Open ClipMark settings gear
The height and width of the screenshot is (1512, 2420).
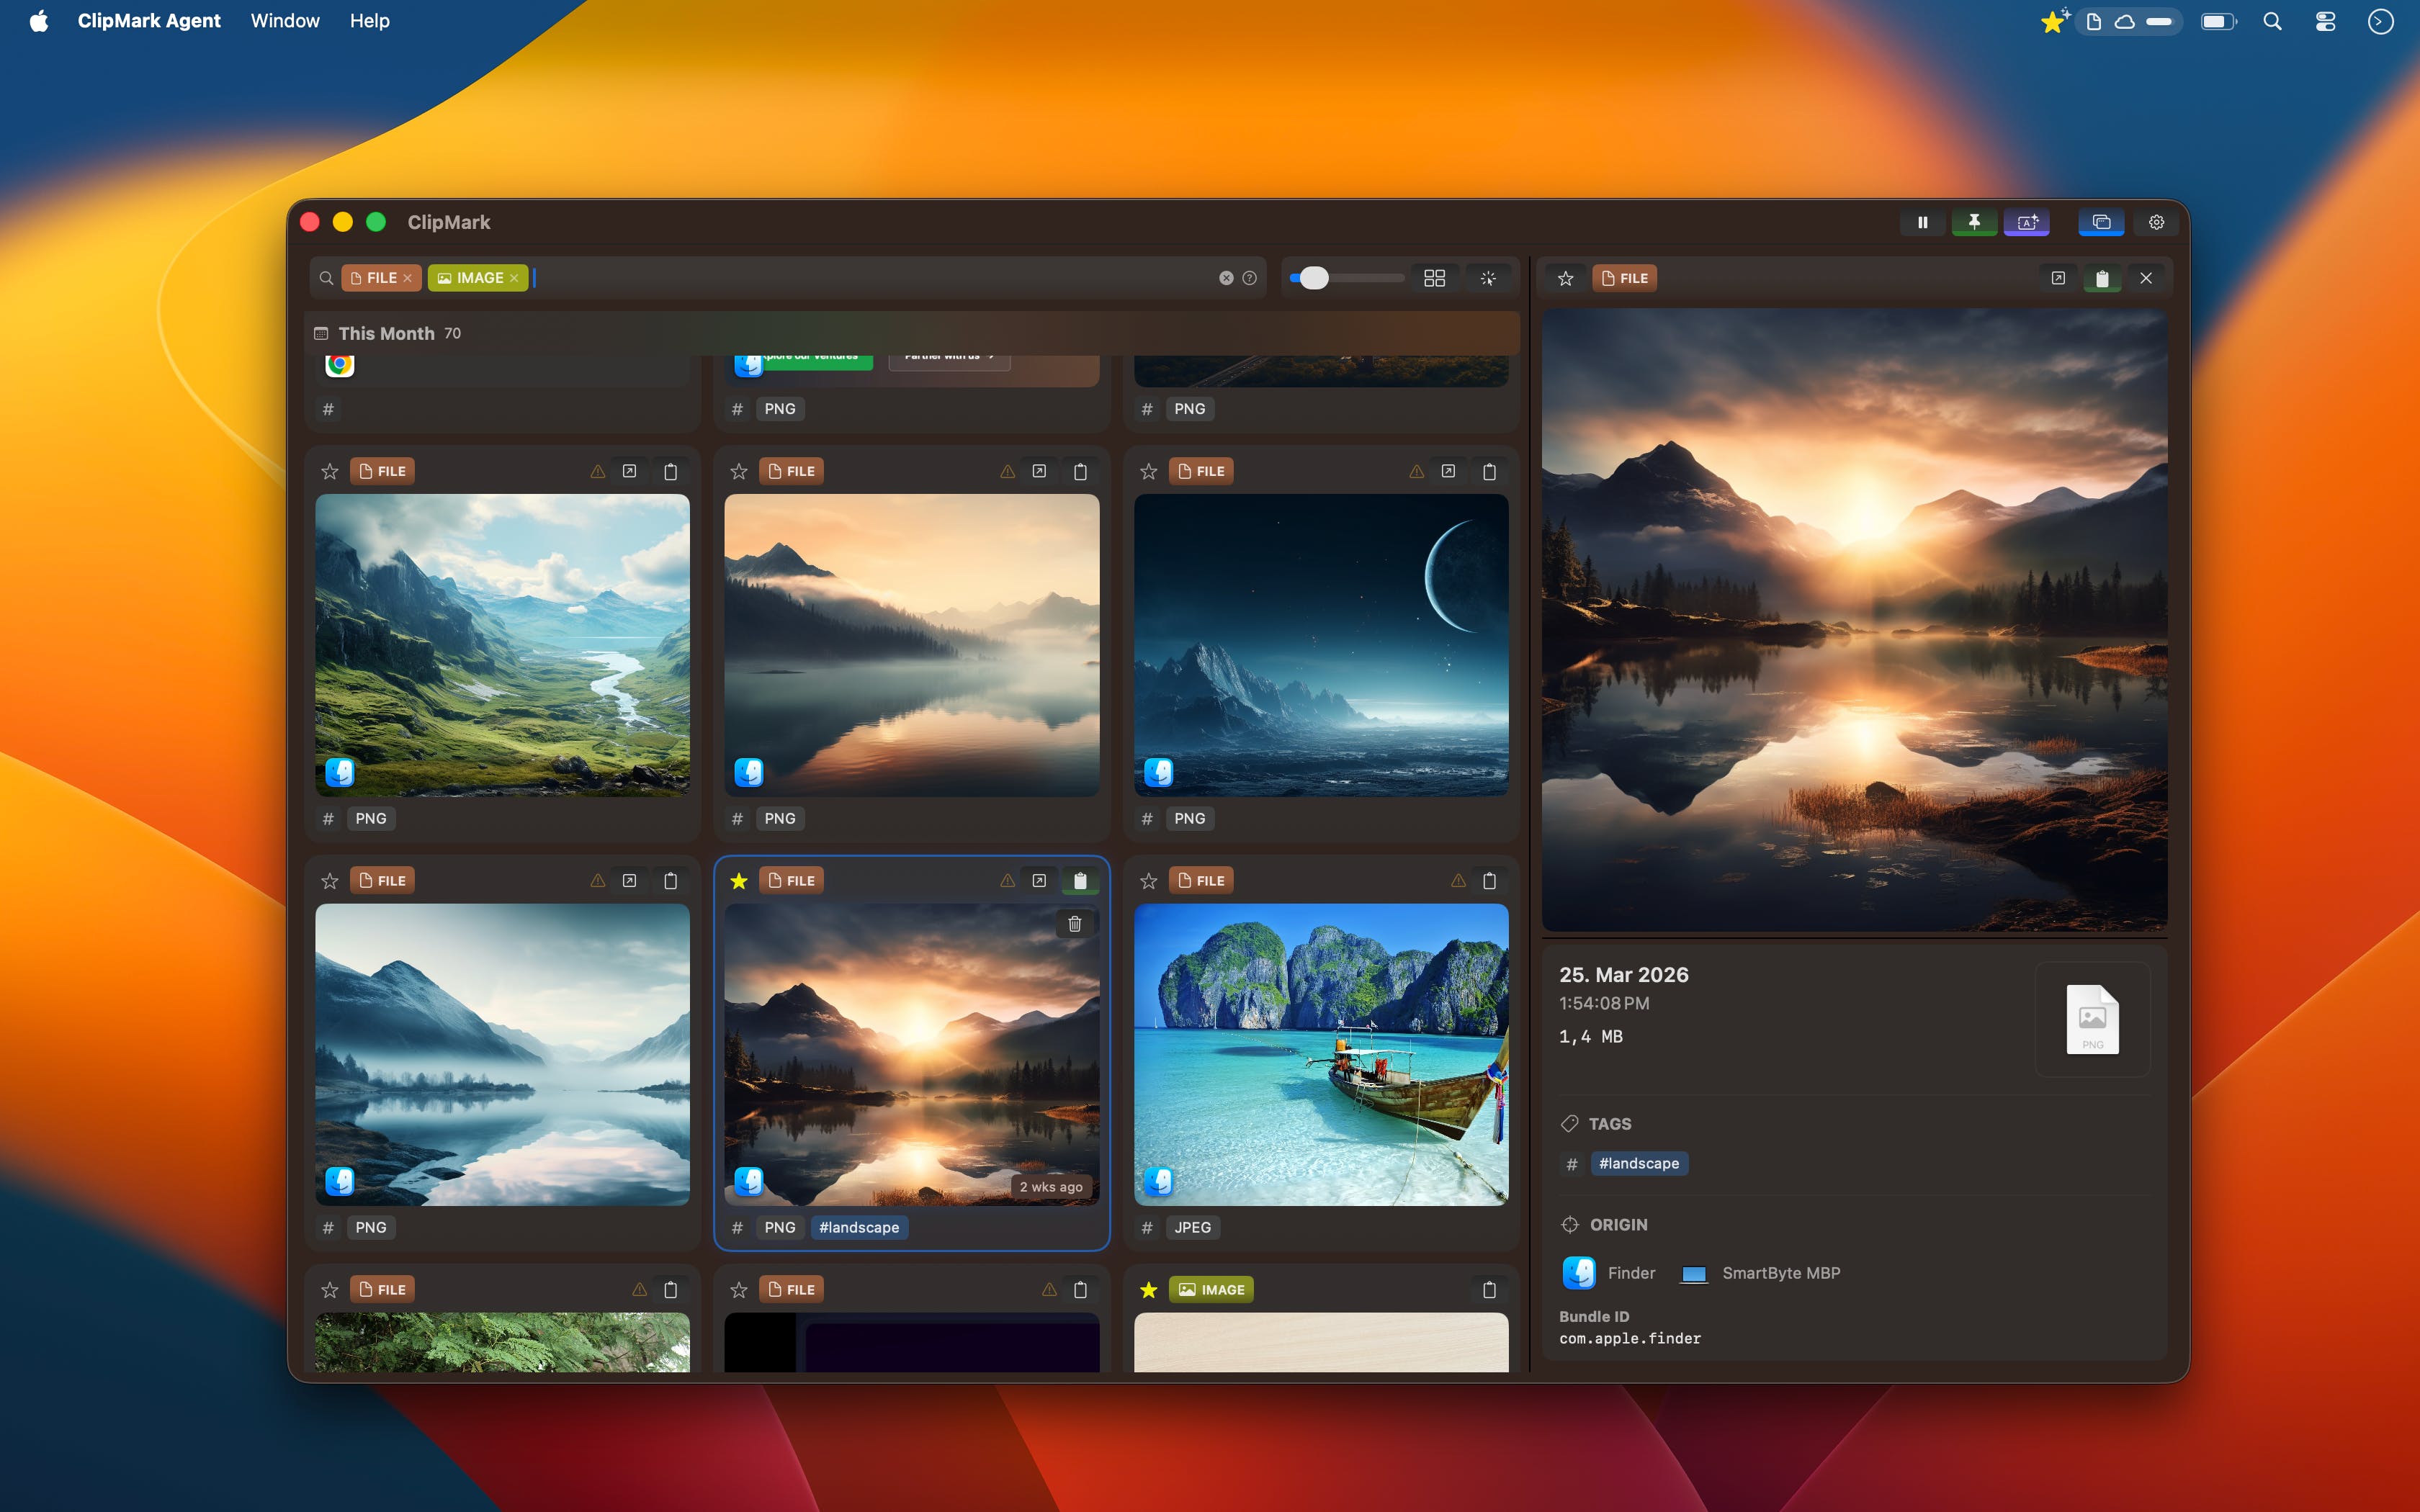[x=2156, y=222]
